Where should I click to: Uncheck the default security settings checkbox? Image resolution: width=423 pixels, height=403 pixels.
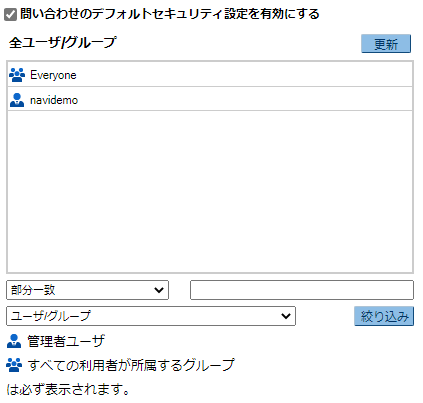[10, 14]
